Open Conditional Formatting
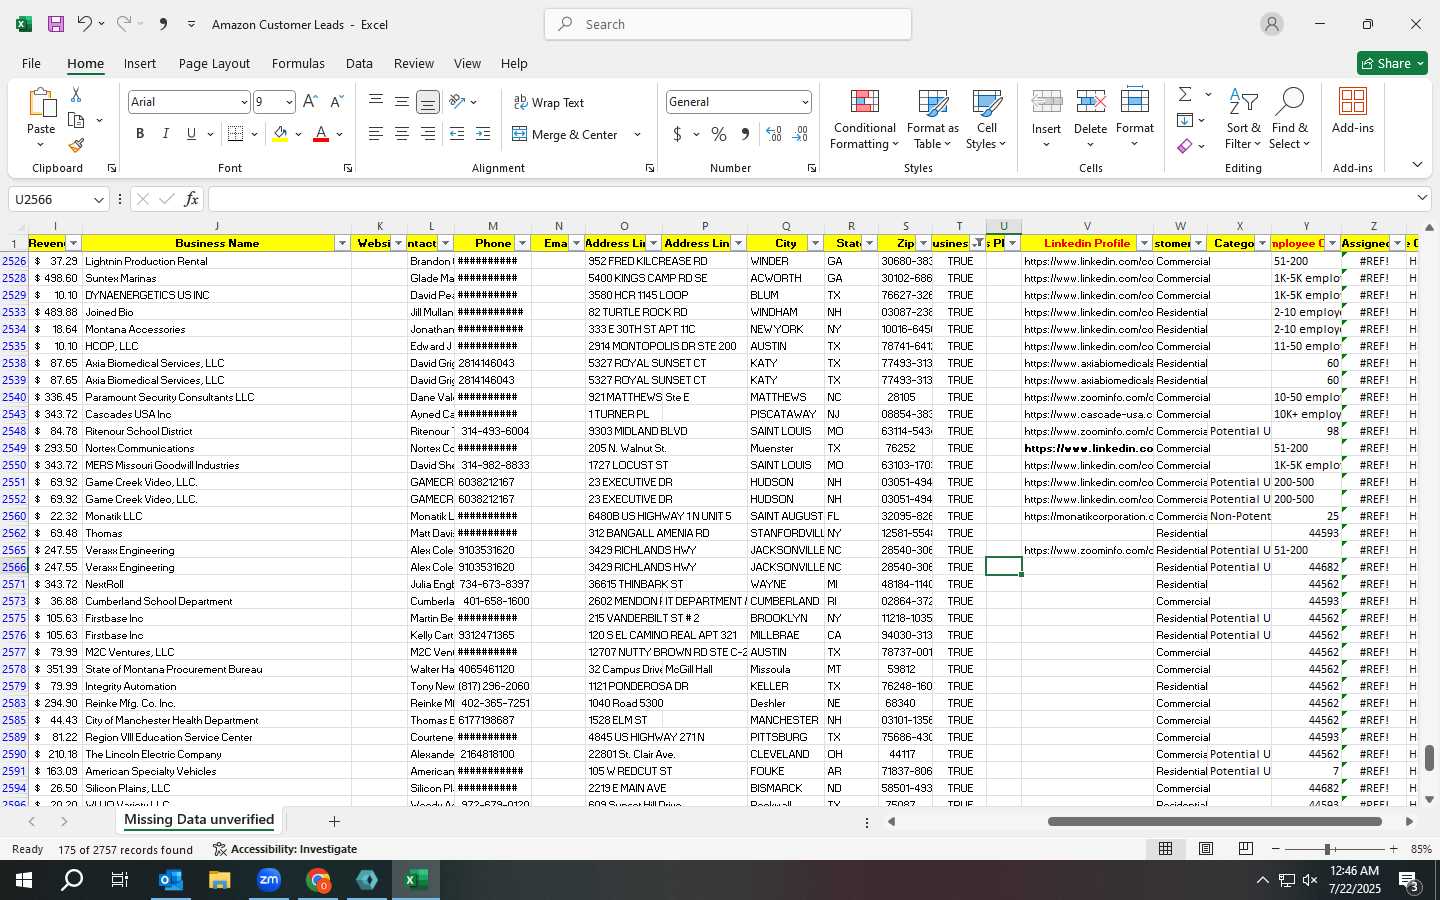This screenshot has height=900, width=1440. pos(865,120)
